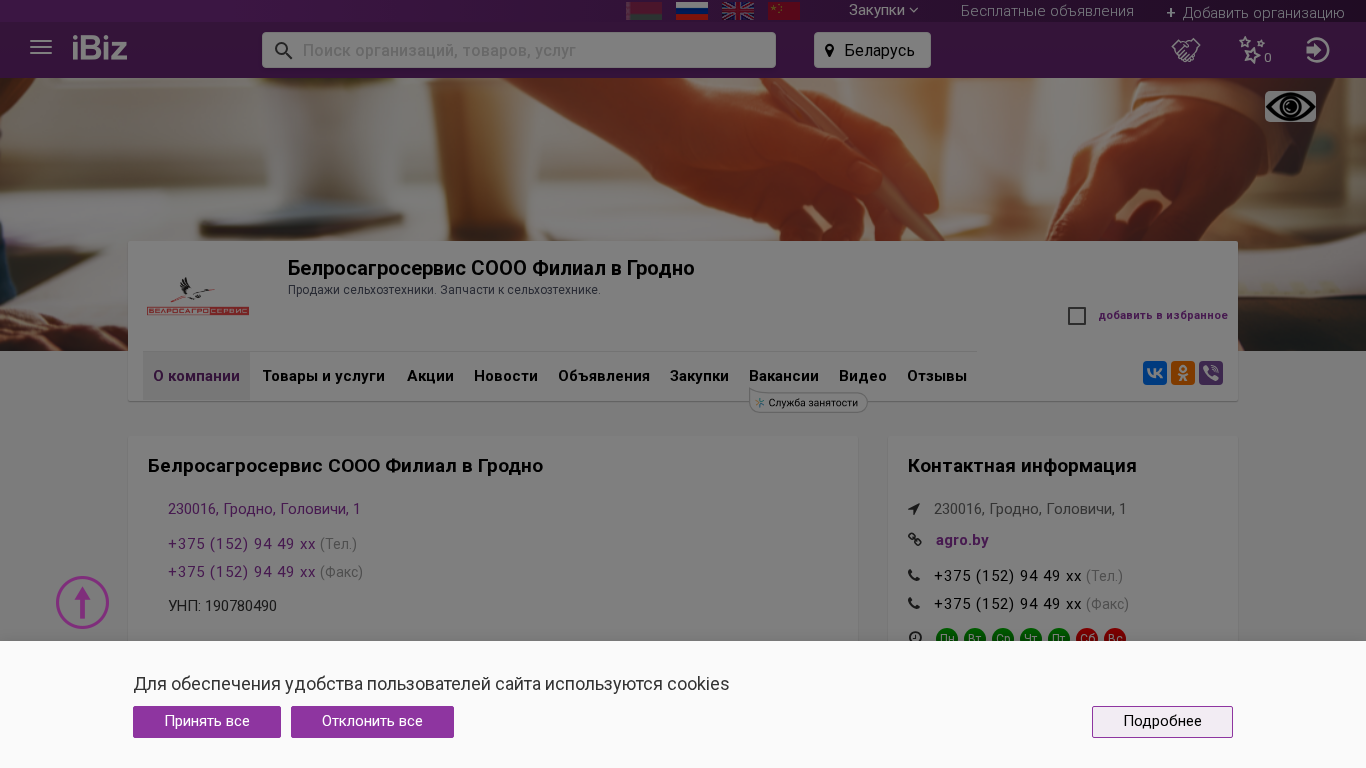This screenshot has width=1366, height=768.
Task: Open the agro.by website link
Action: (962, 540)
